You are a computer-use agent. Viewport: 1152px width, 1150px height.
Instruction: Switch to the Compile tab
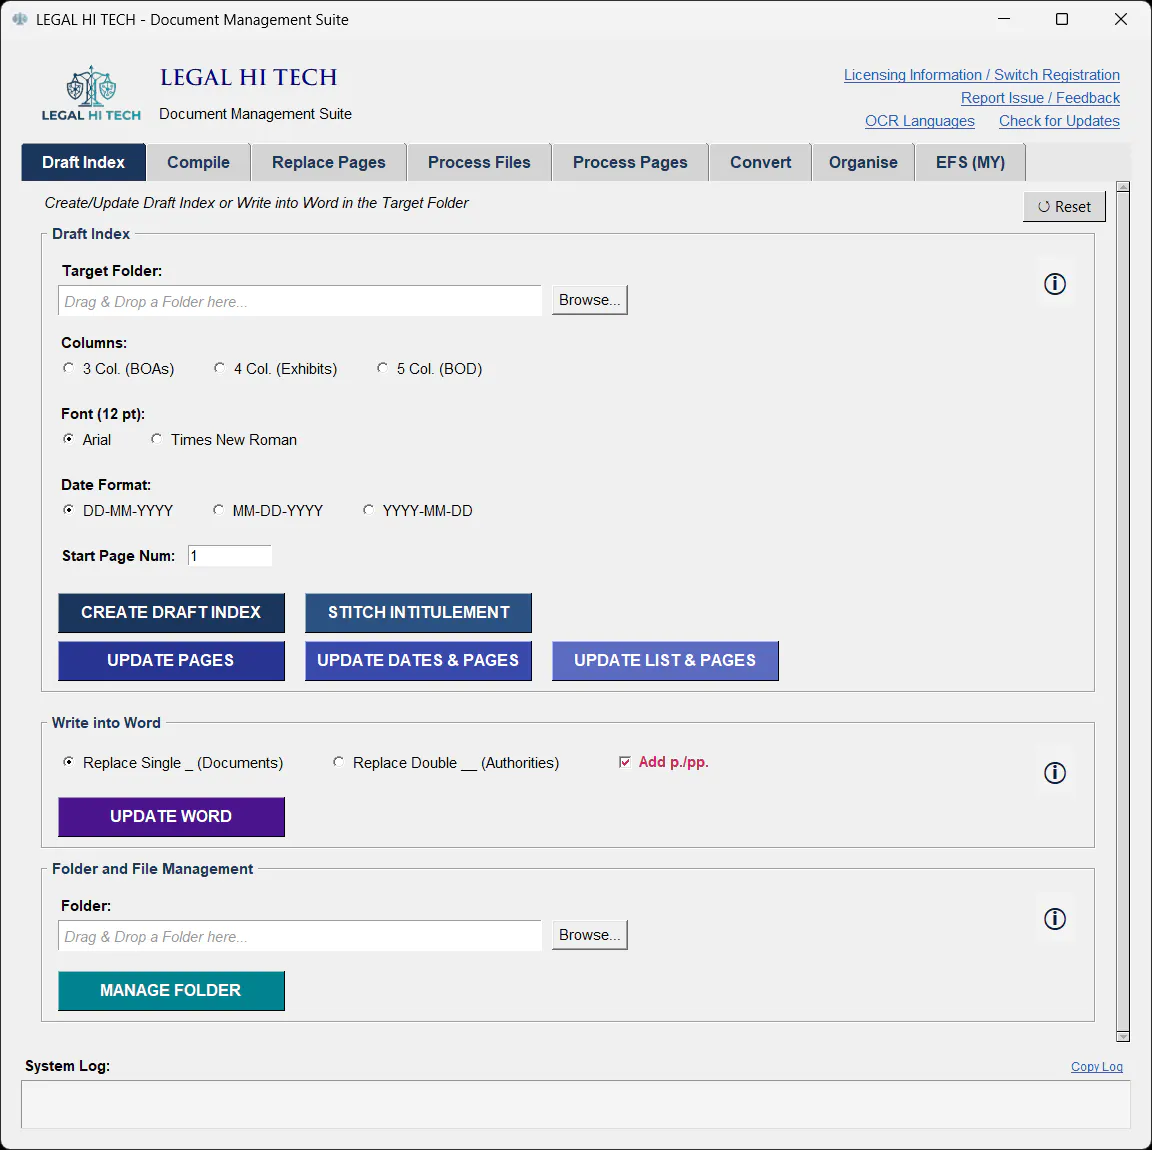pyautogui.click(x=198, y=162)
